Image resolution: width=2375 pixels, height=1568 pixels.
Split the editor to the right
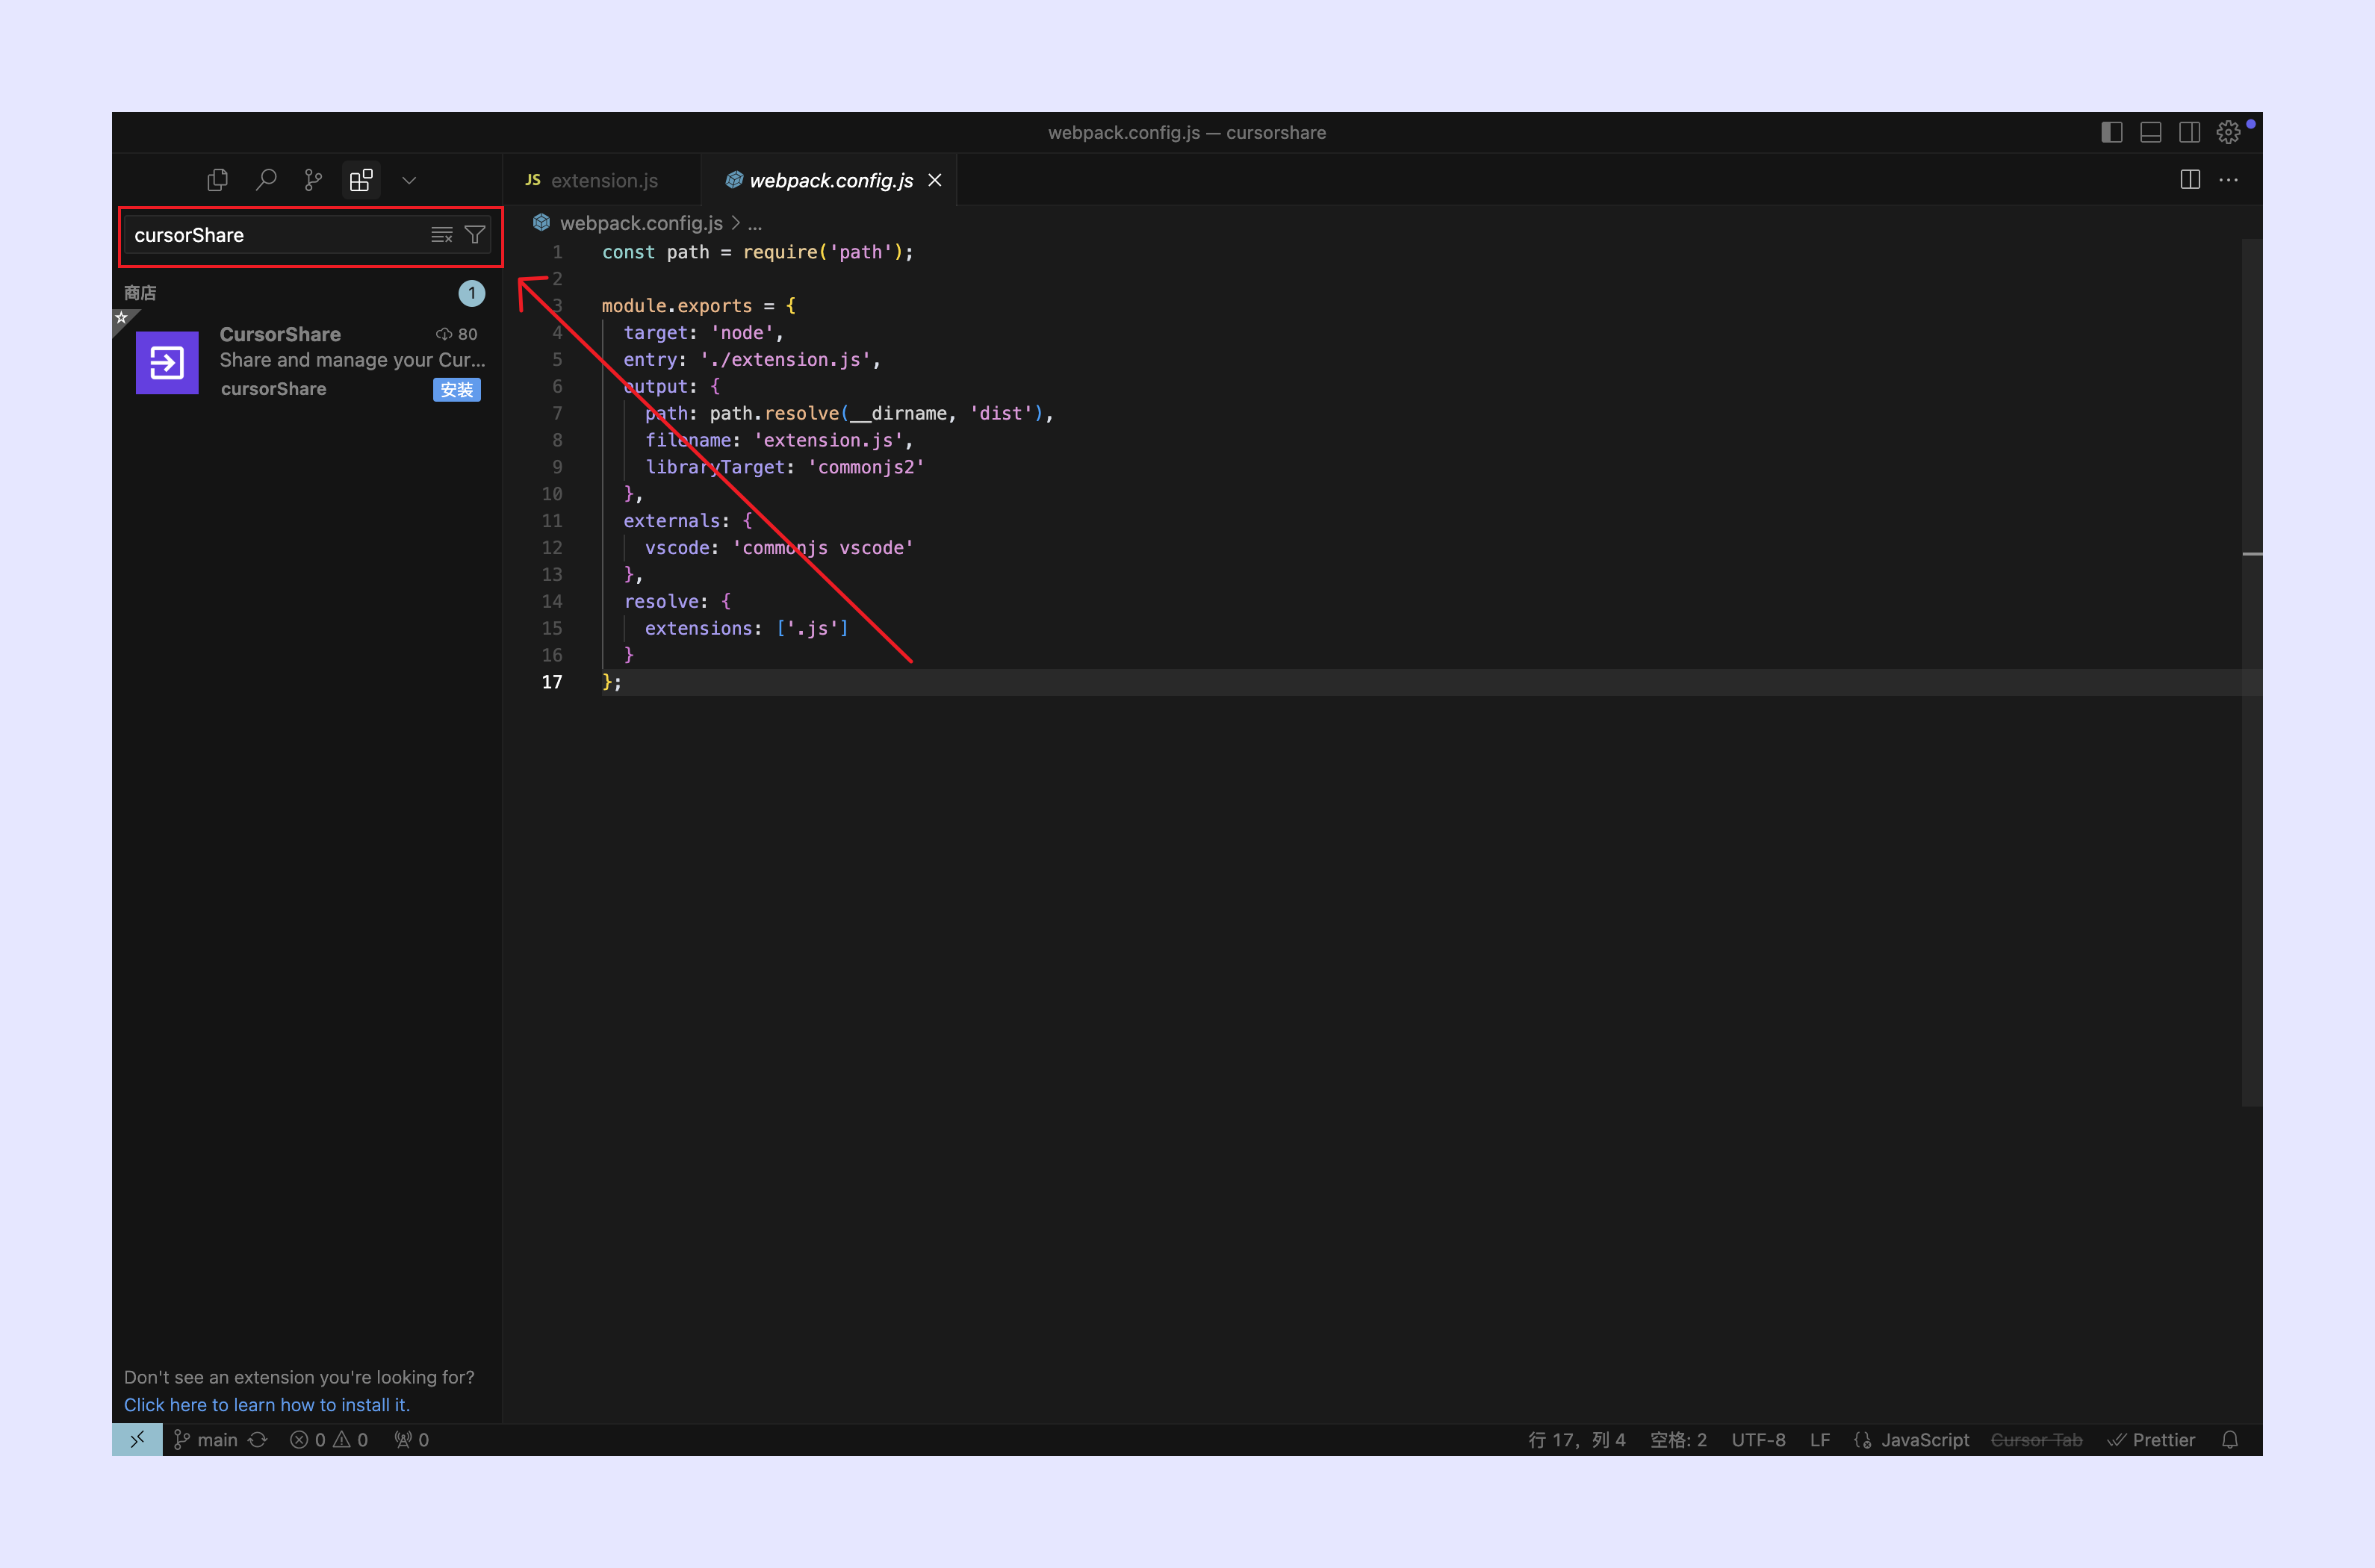coord(2190,180)
